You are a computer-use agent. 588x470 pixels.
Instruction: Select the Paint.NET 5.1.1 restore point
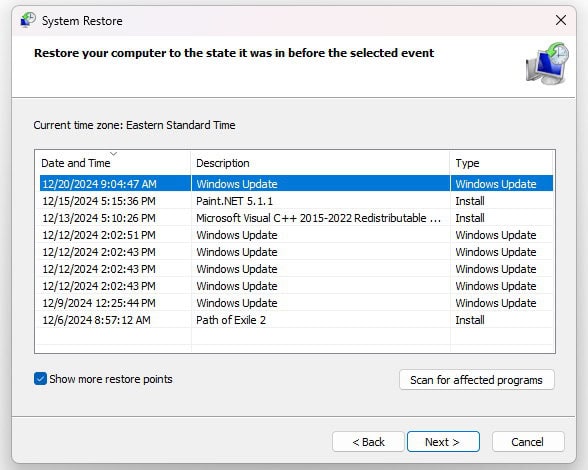click(x=296, y=201)
